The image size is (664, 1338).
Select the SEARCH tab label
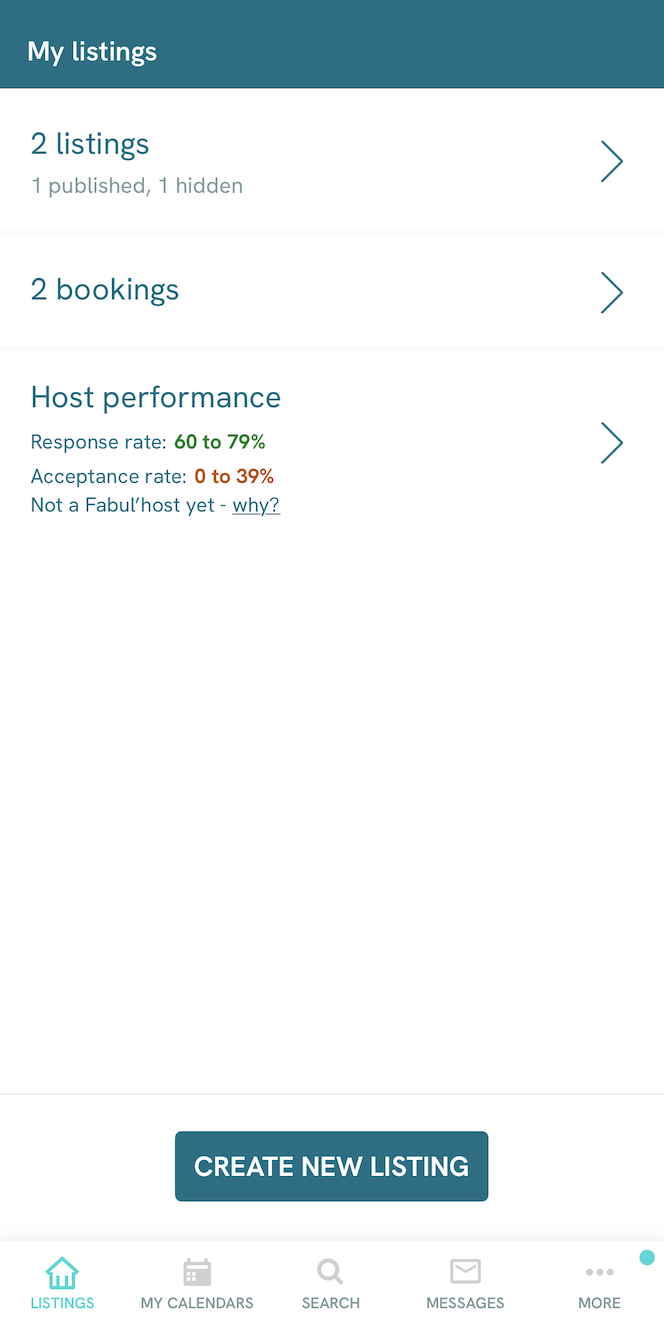click(330, 1303)
